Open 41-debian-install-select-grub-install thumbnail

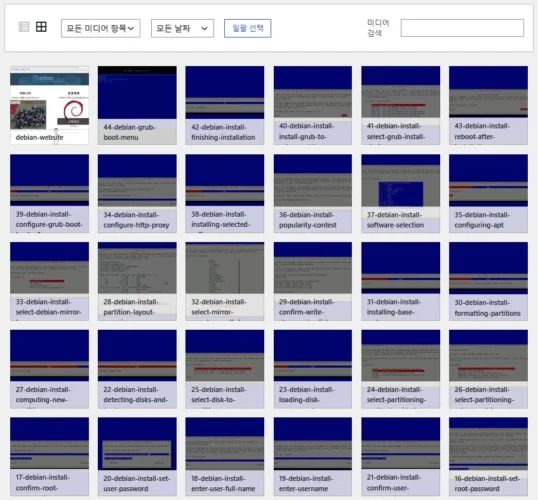coord(400,105)
